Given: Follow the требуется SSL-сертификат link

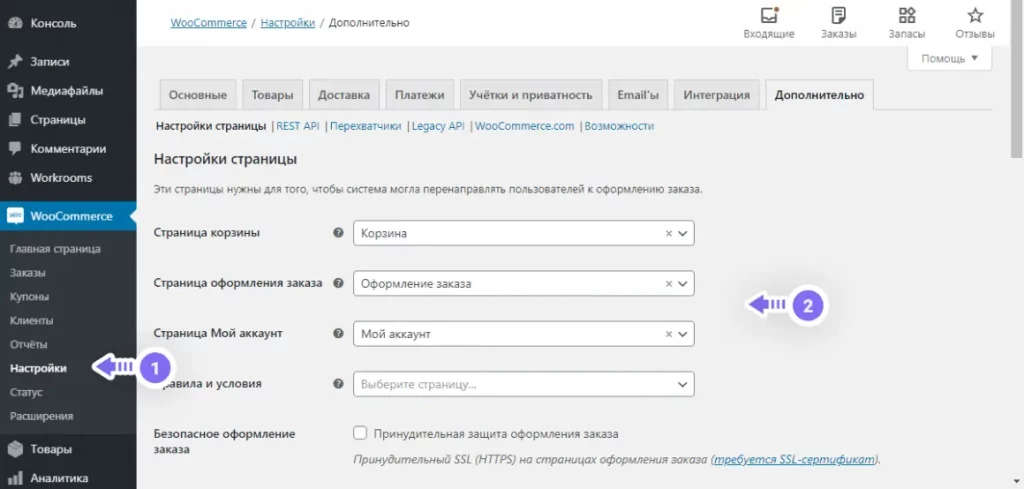Looking at the screenshot, I should coord(794,460).
